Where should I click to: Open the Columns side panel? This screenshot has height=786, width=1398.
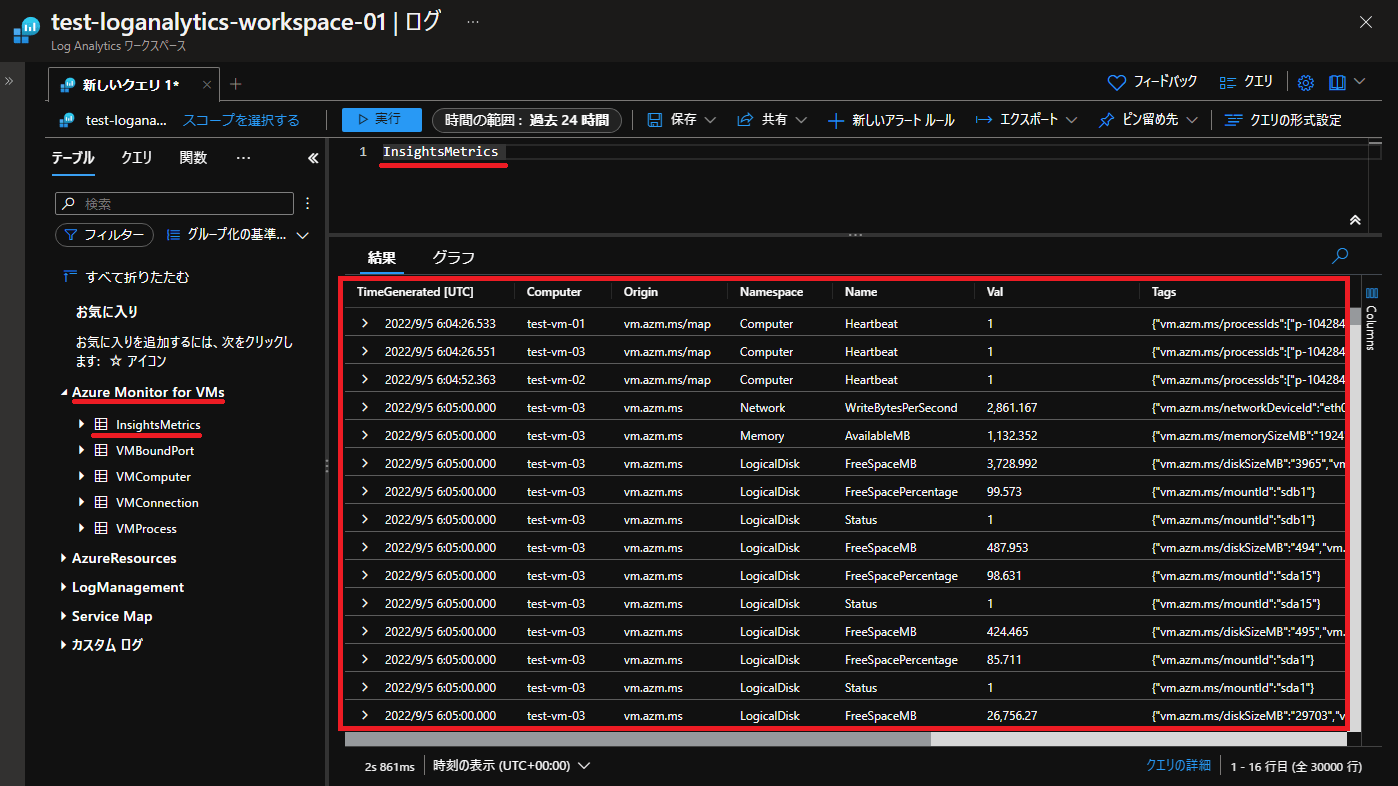click(x=1371, y=317)
